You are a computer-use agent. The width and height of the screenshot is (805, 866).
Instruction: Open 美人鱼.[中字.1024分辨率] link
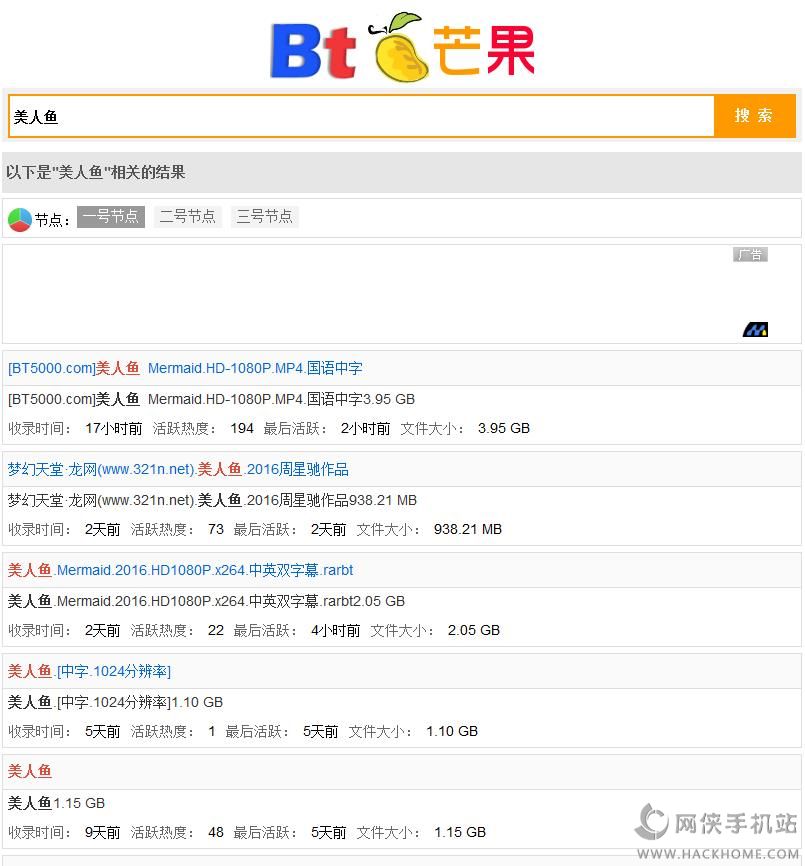[89, 671]
